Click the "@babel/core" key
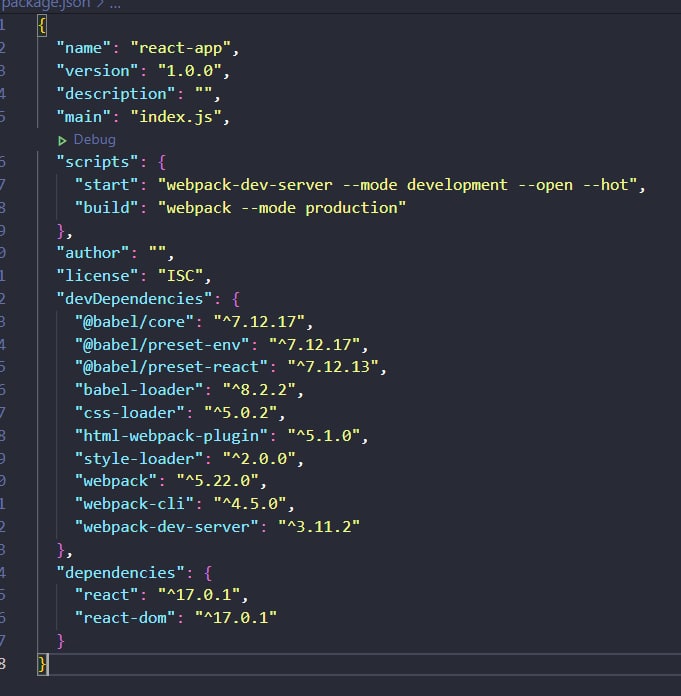681x696 pixels. 135,321
